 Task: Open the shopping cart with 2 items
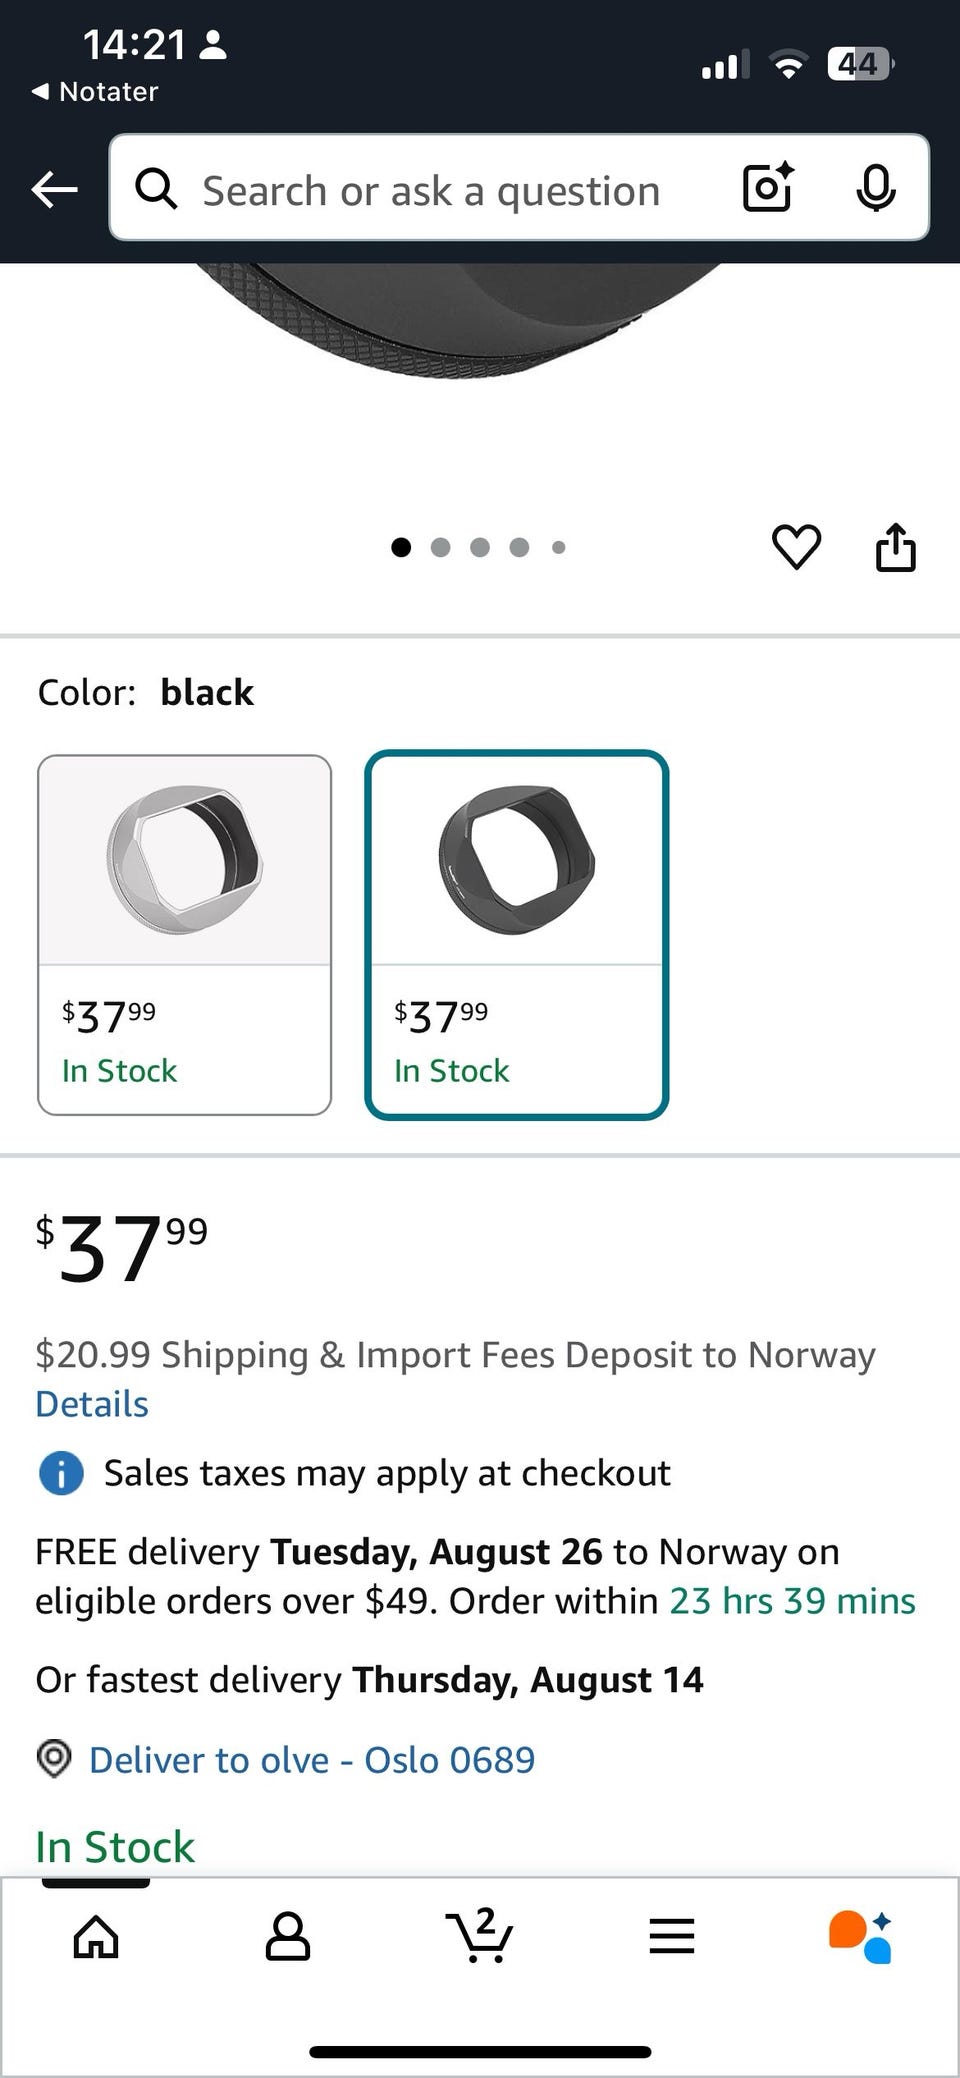click(480, 1935)
